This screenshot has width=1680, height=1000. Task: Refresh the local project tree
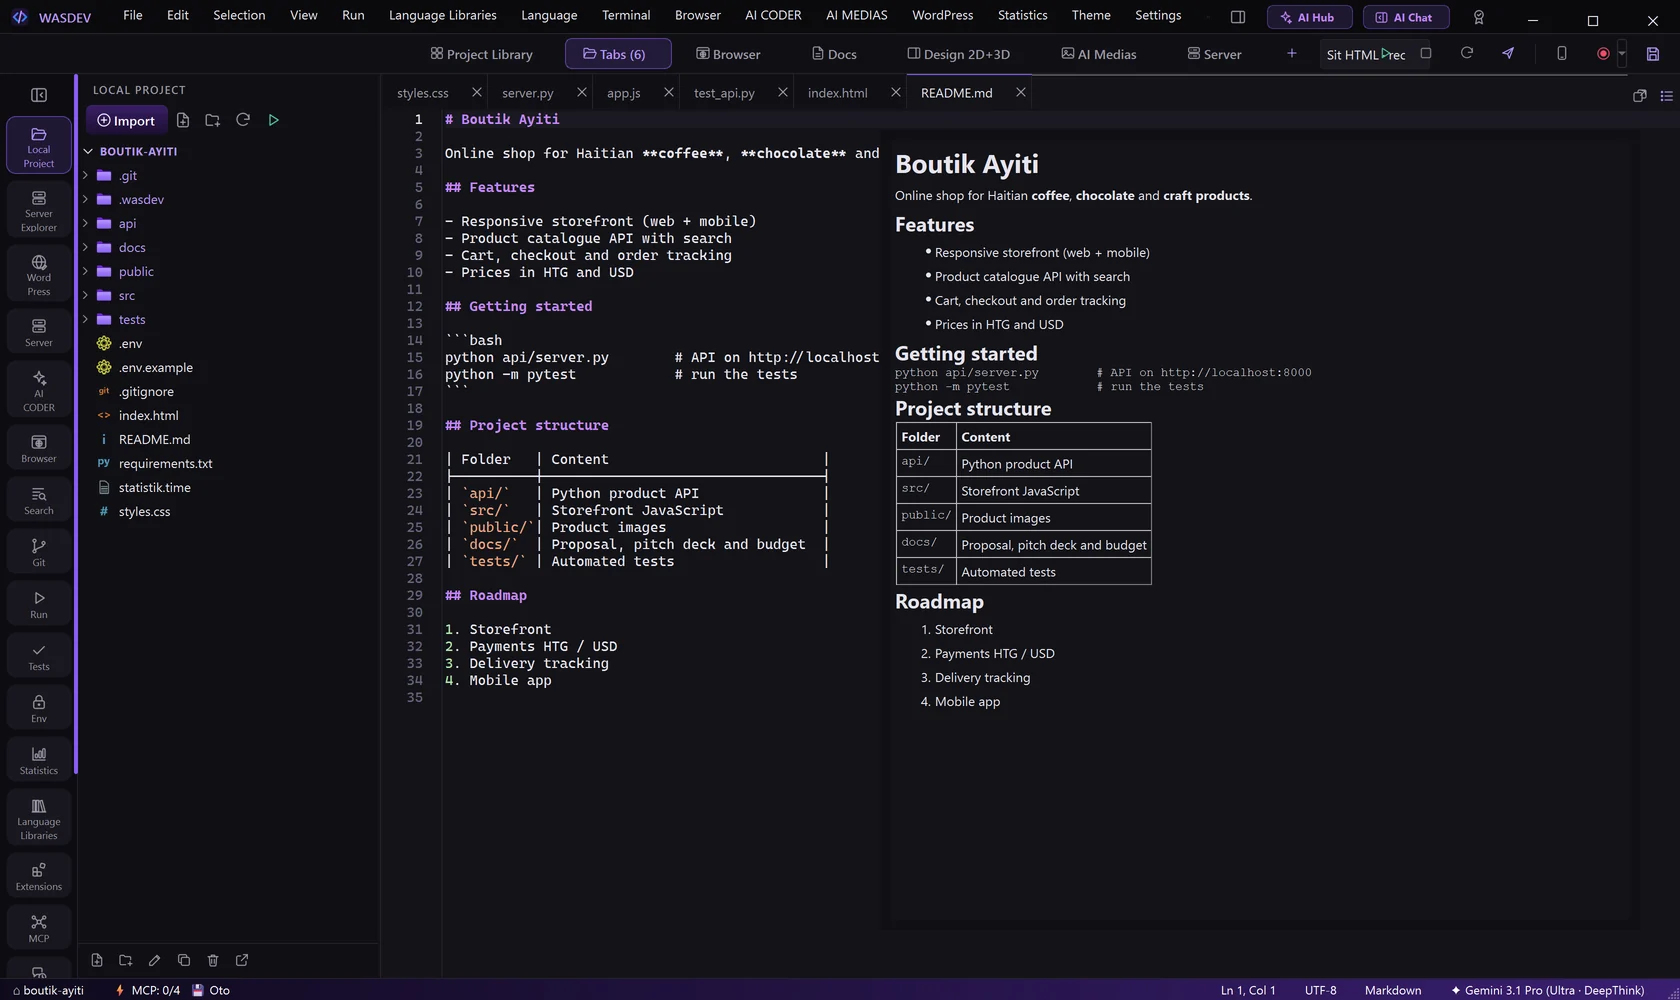click(x=243, y=120)
